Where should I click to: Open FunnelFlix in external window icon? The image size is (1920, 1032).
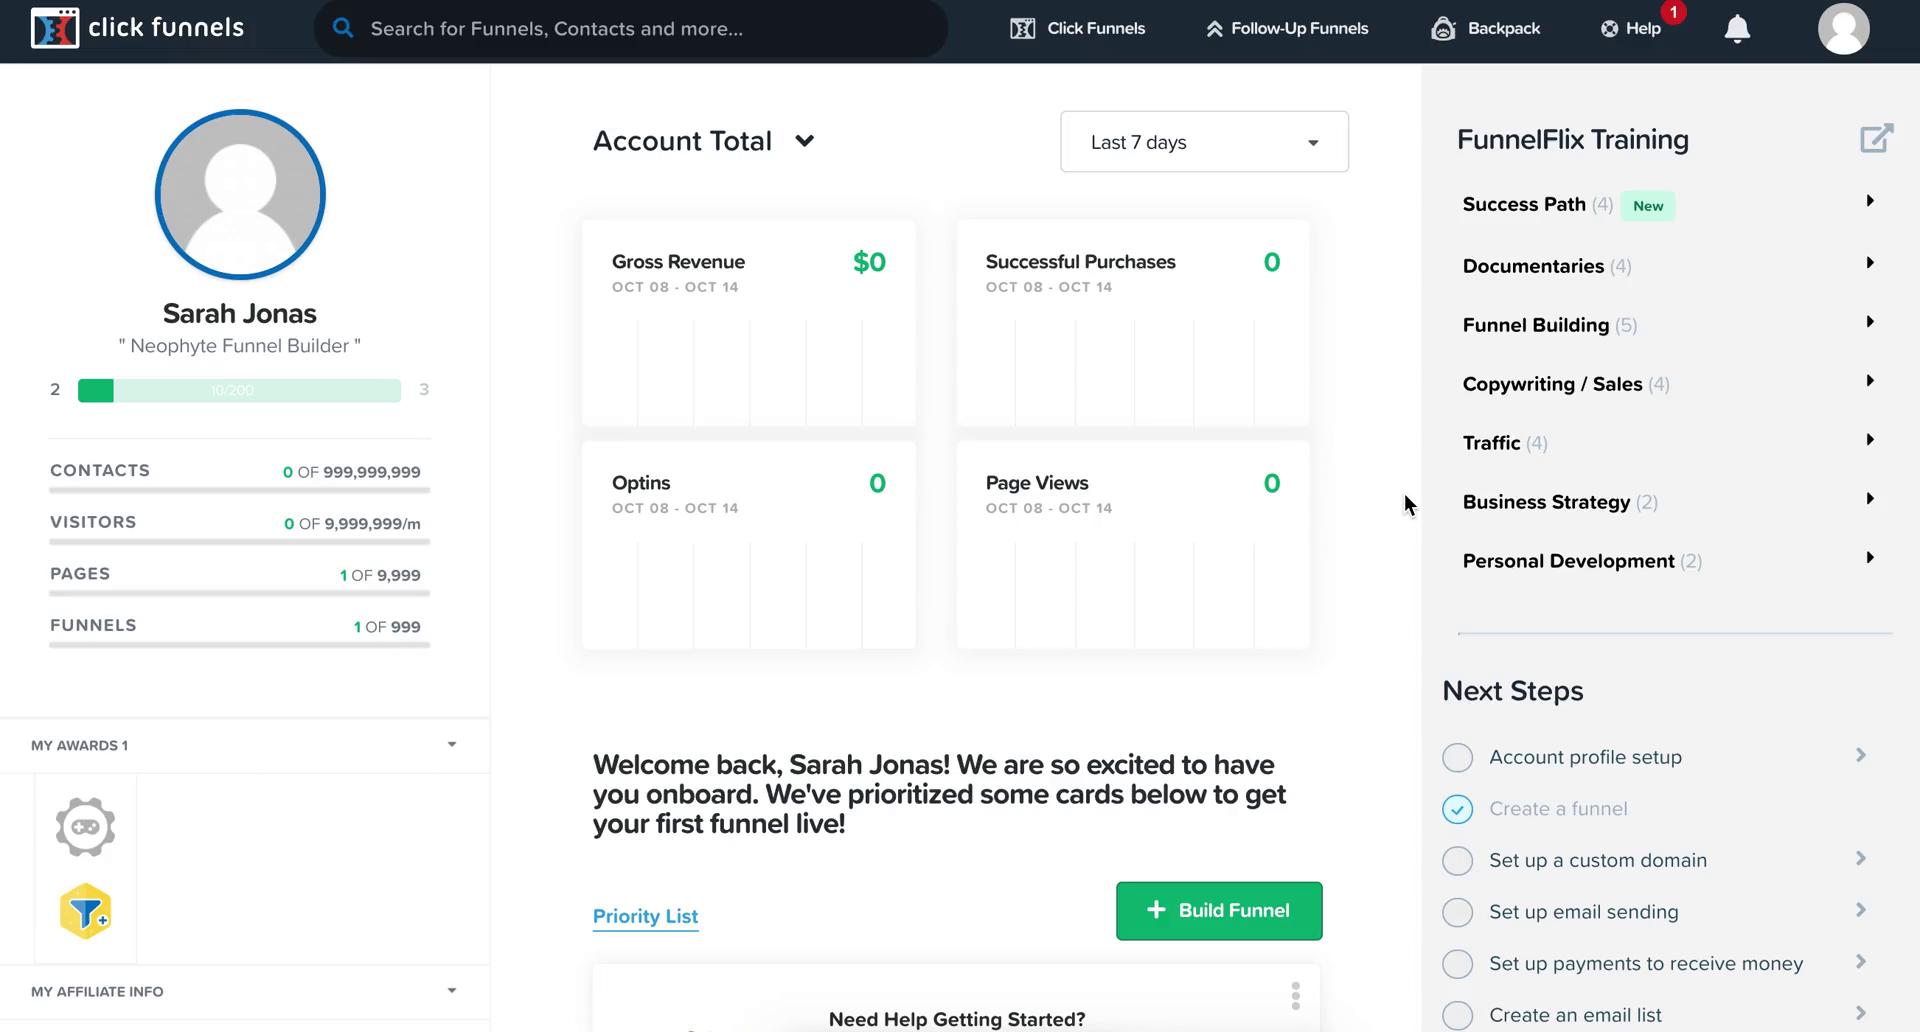click(x=1876, y=138)
